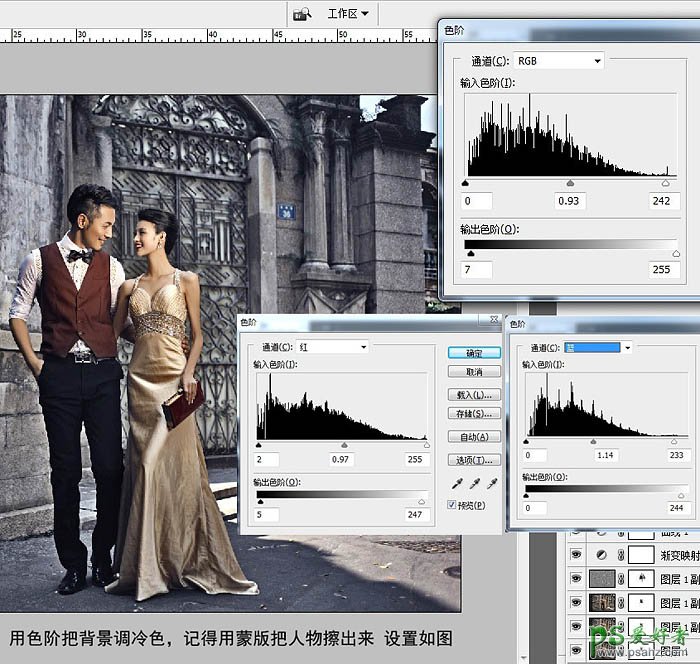The width and height of the screenshot is (700, 664).
Task: Click the gradient map adjustment layer icon
Action: click(x=601, y=555)
